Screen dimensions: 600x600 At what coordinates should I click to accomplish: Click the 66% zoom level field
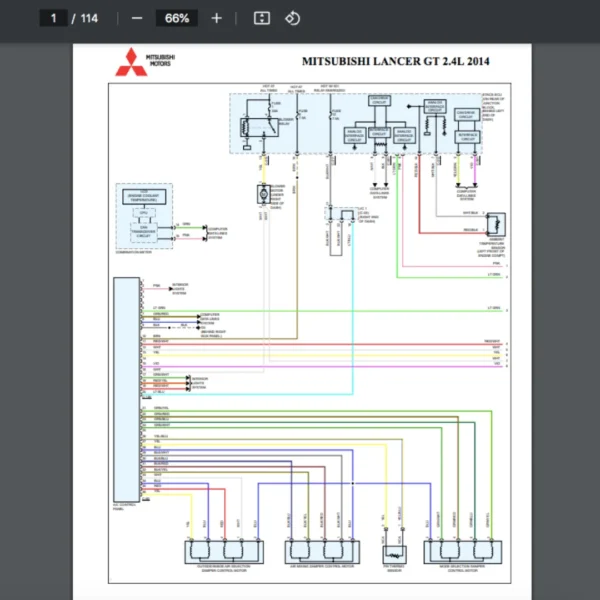pos(177,18)
